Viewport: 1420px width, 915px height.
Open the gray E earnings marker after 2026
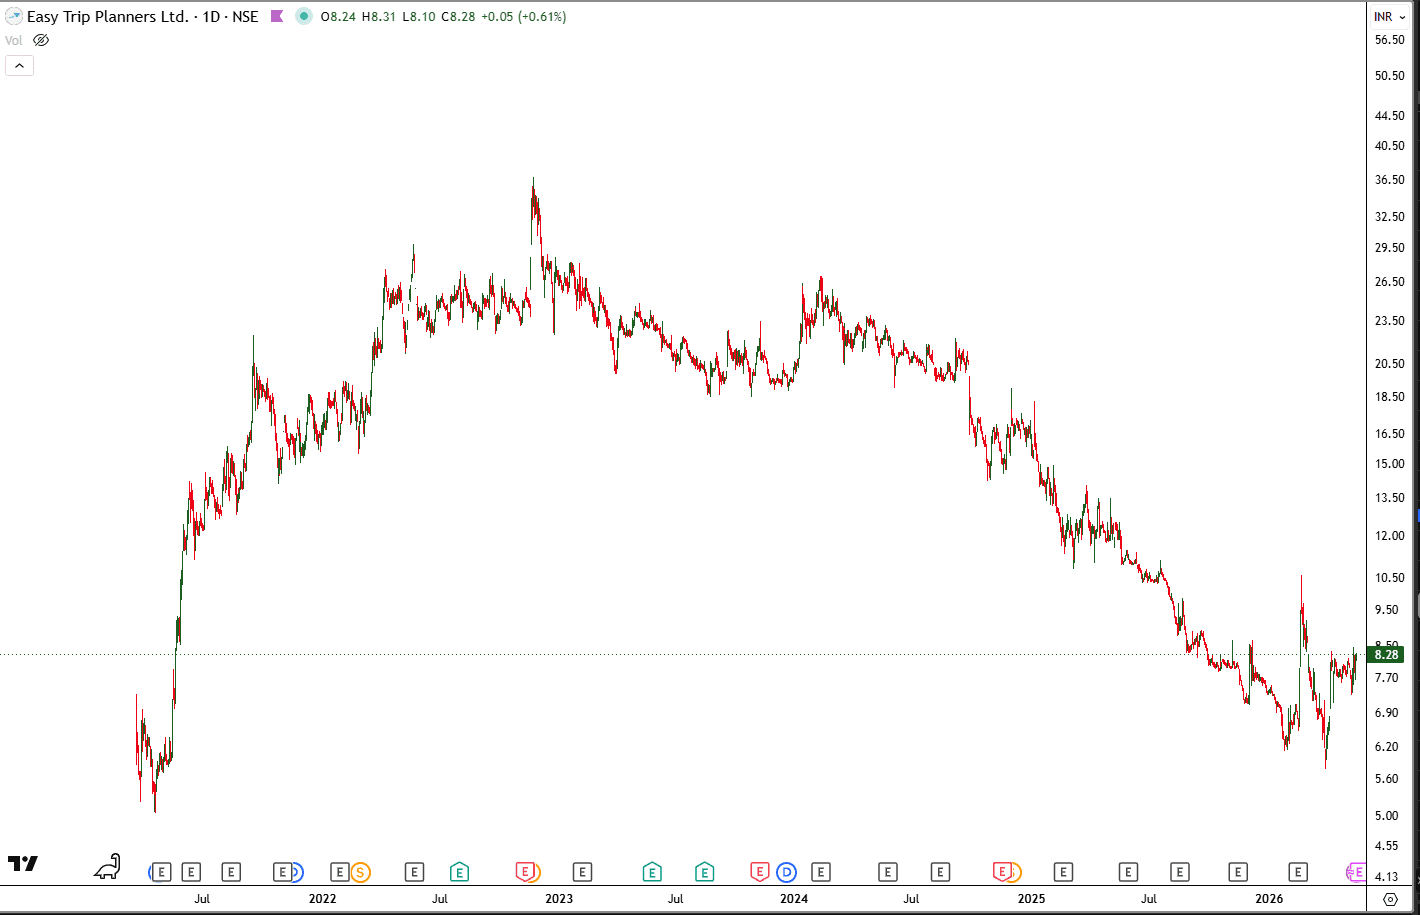tap(1298, 872)
